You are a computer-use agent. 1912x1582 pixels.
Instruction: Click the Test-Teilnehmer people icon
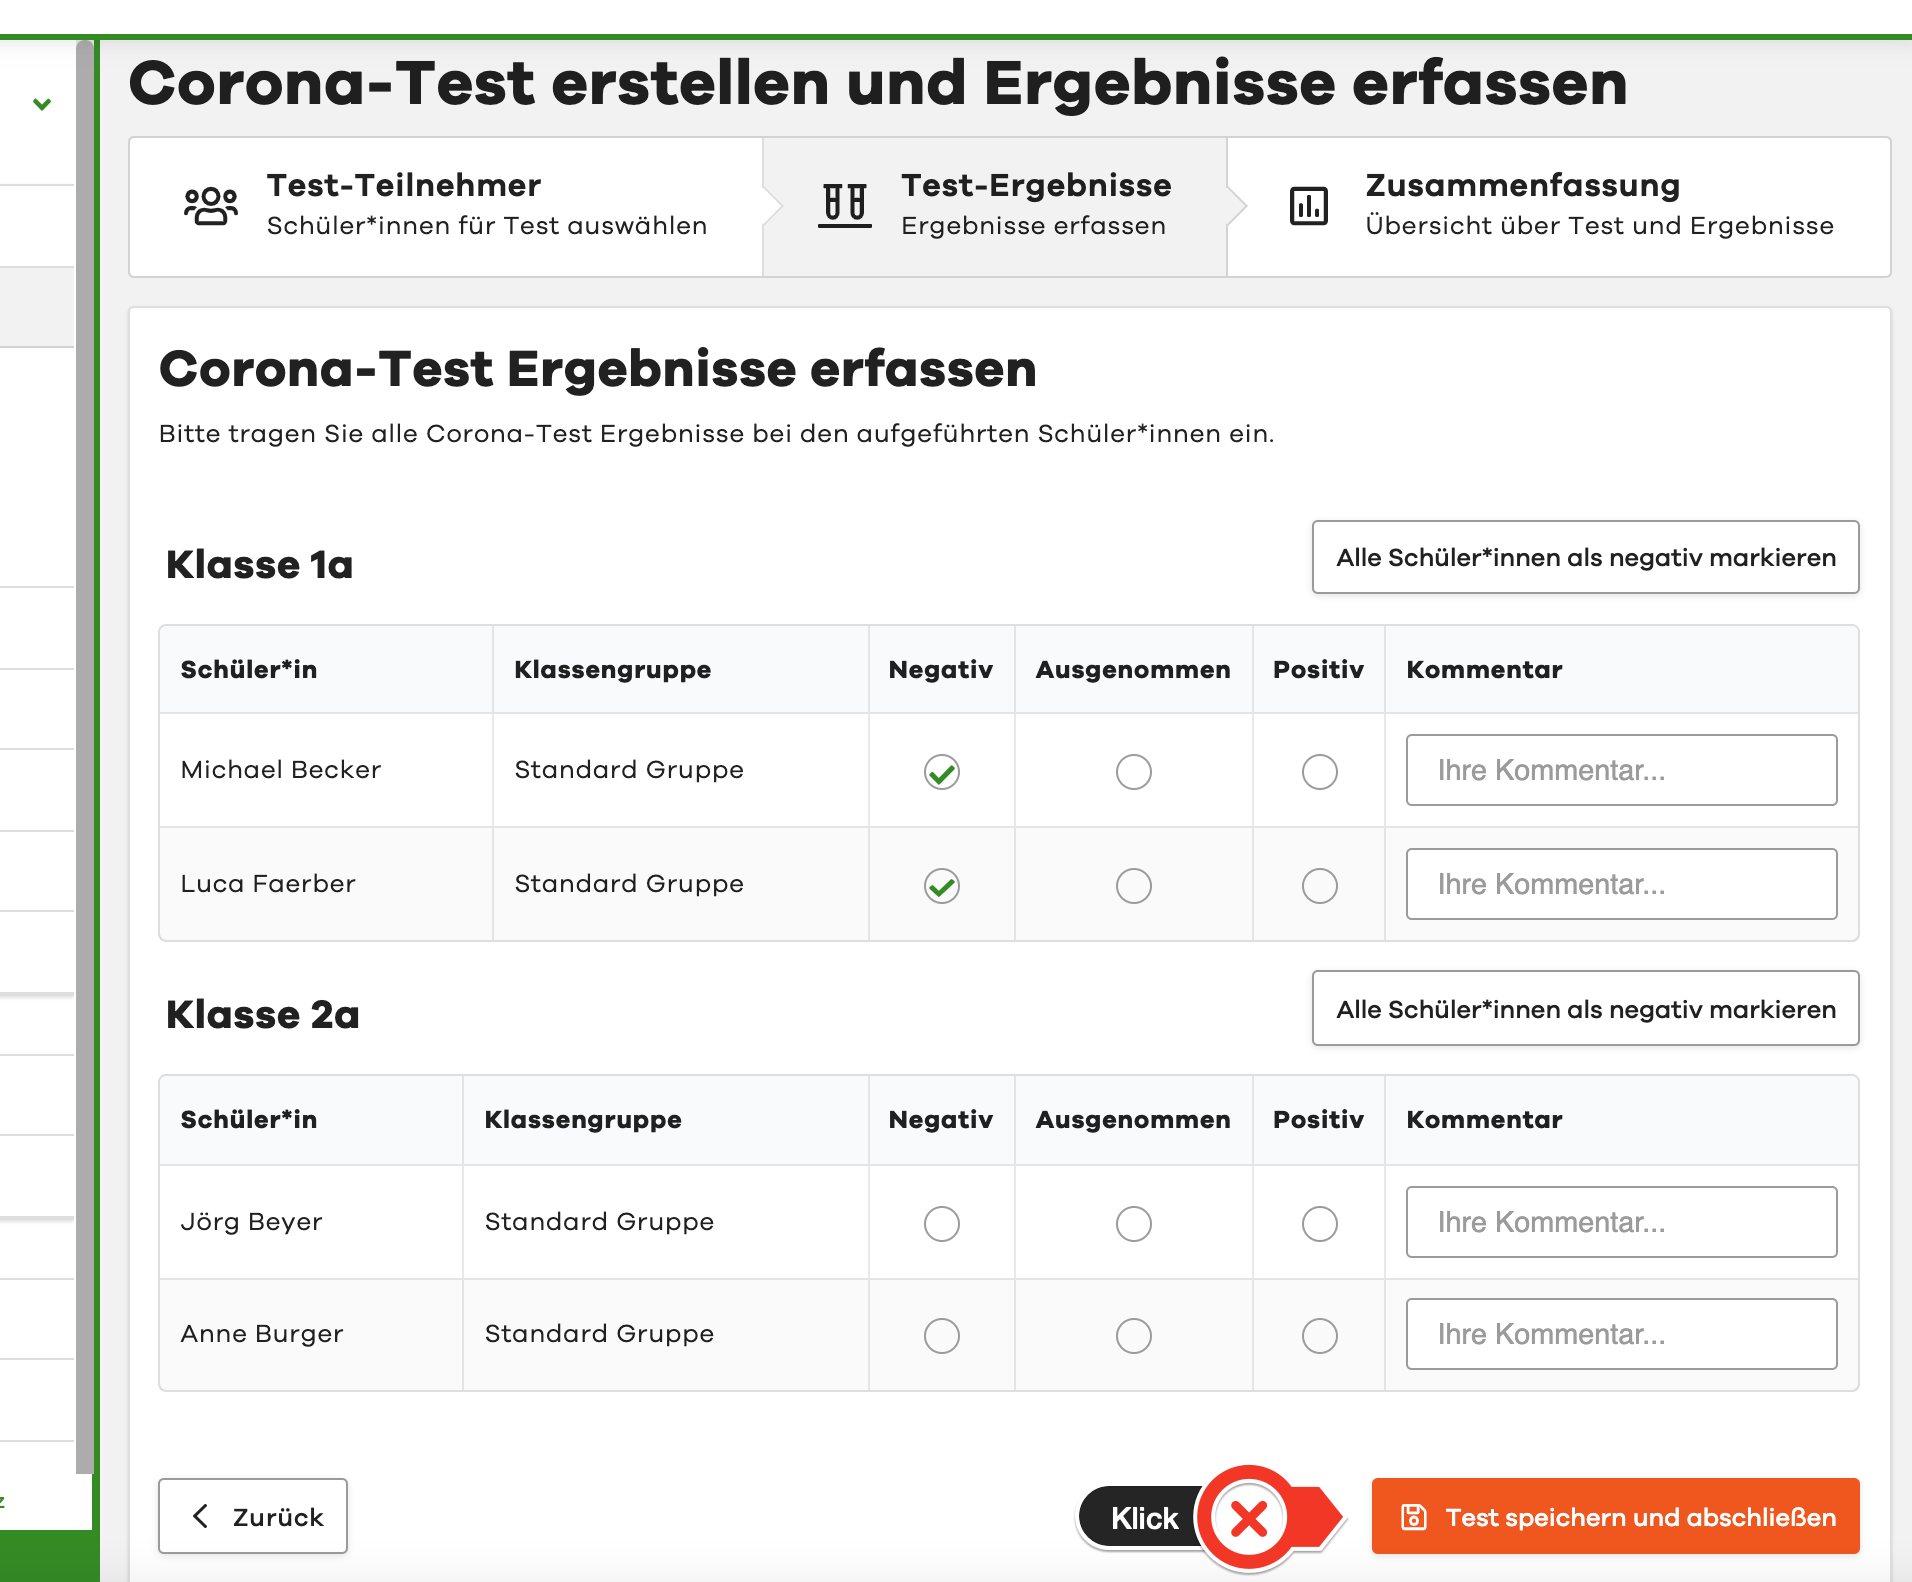pos(209,204)
